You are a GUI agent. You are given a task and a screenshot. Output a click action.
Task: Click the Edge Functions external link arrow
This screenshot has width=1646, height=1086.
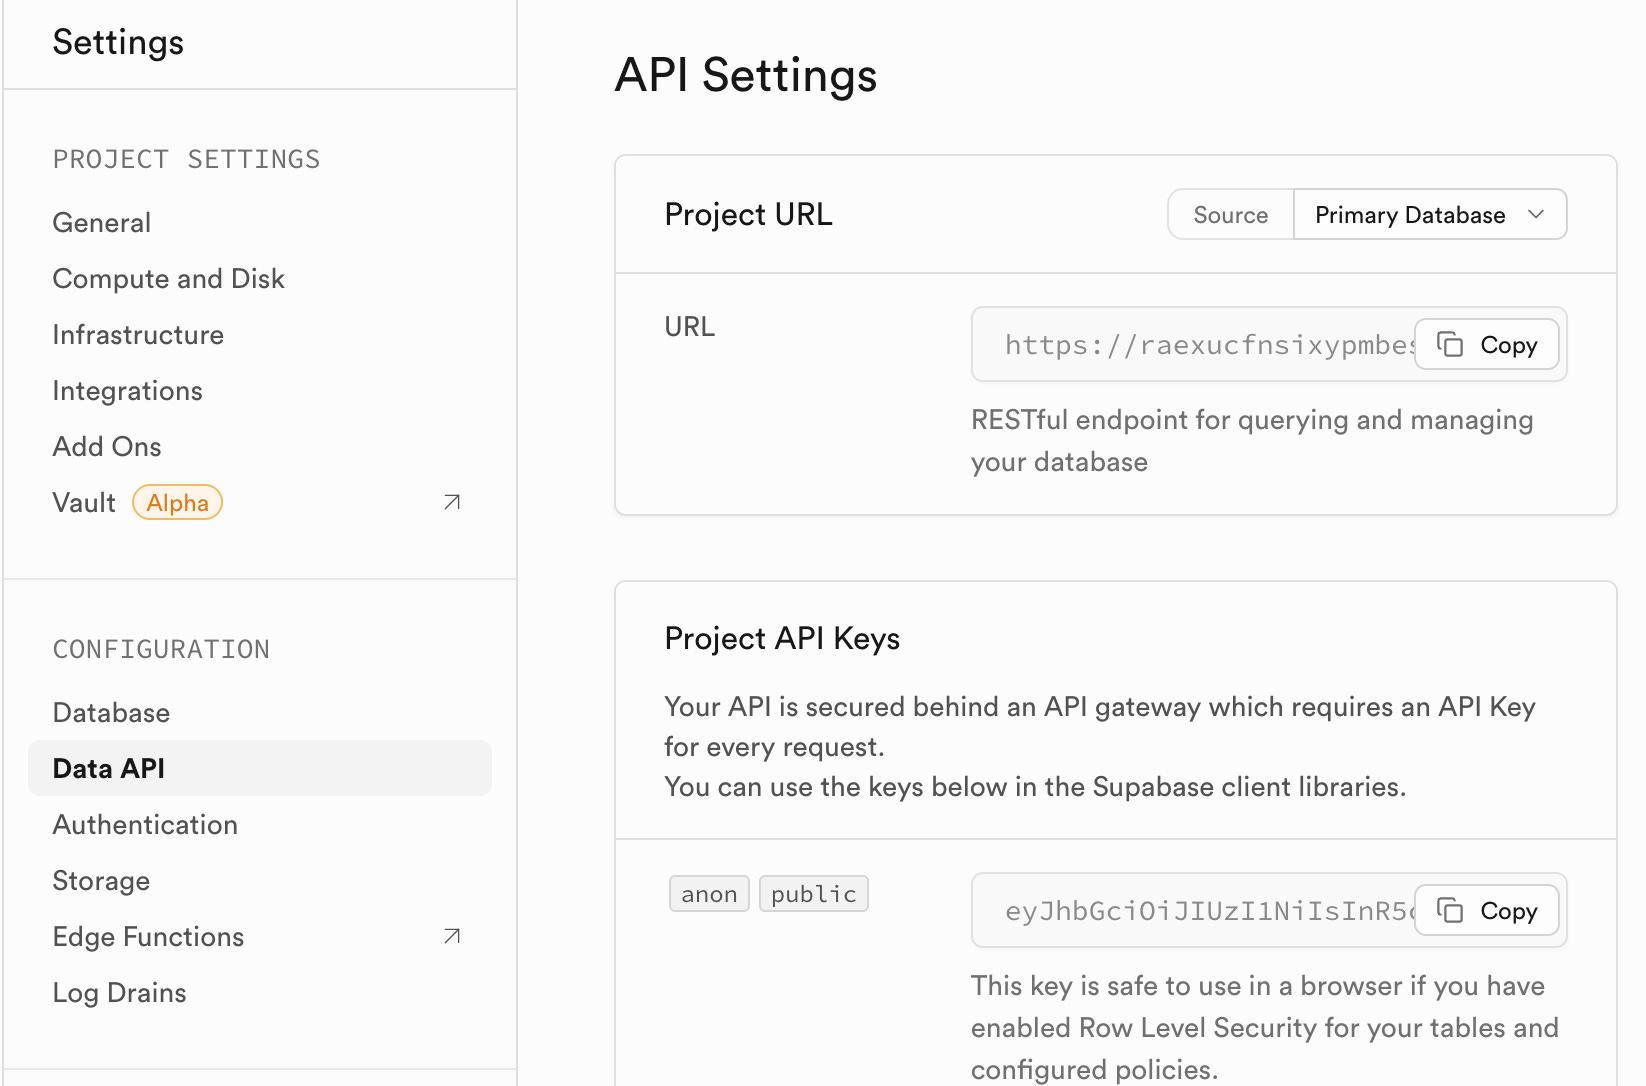[452, 936]
